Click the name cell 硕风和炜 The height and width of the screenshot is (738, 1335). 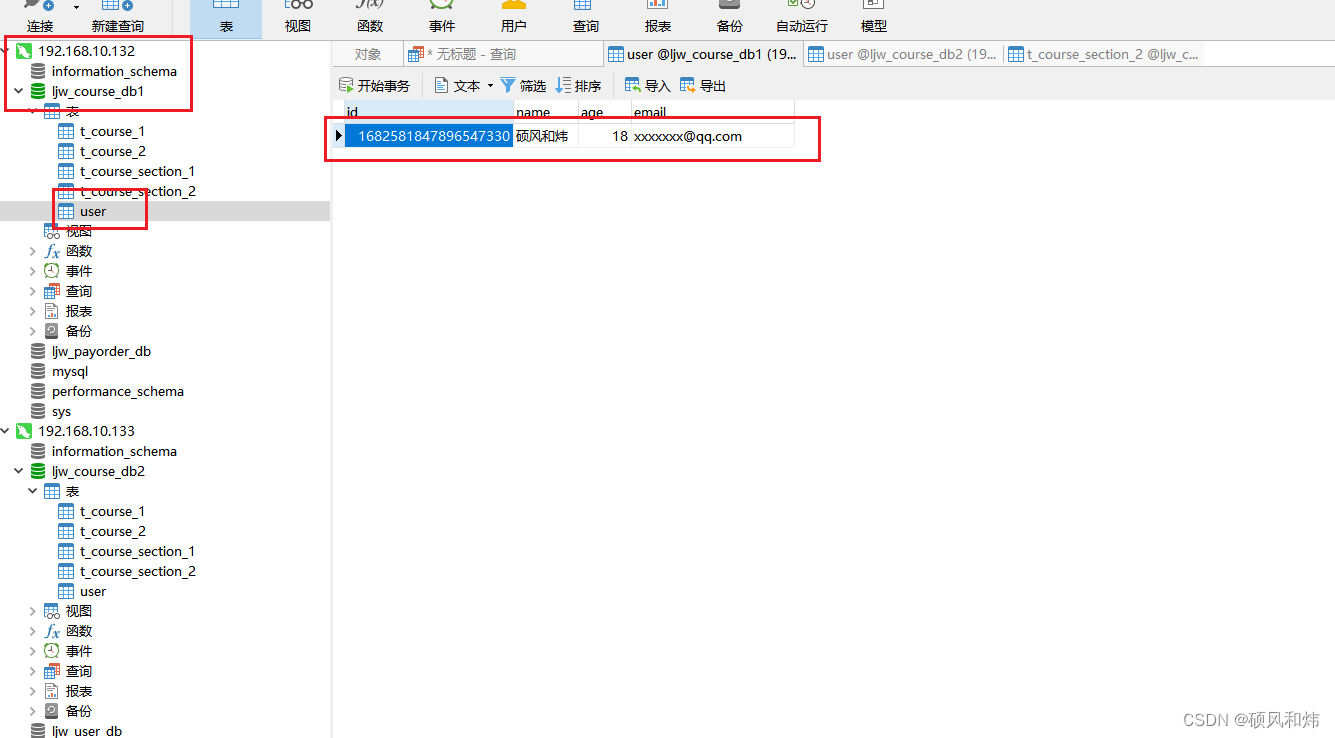[x=546, y=136]
